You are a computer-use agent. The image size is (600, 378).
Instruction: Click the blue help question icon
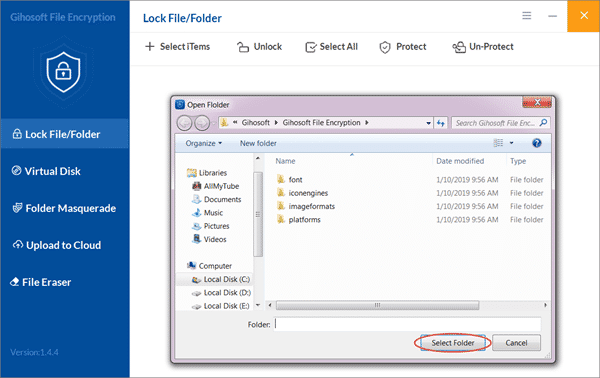[536, 143]
